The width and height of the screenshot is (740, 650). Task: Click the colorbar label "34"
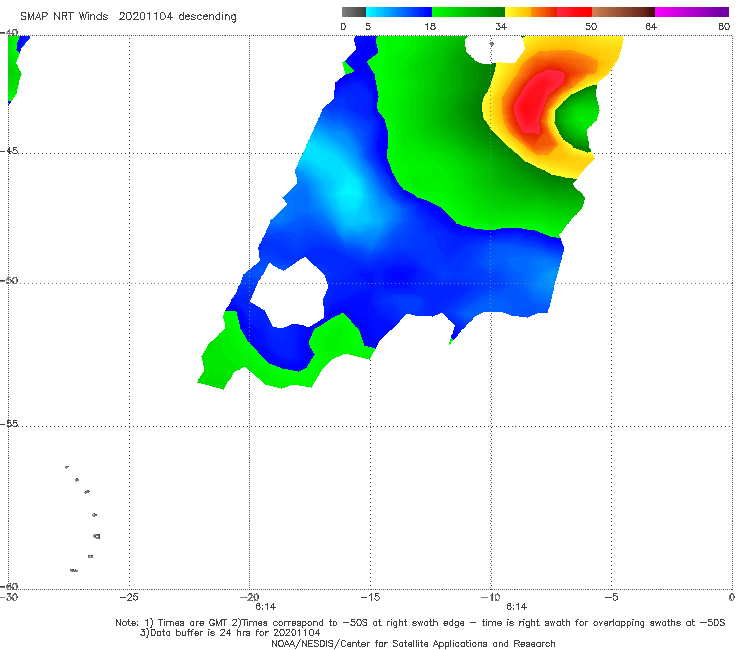click(x=501, y=27)
